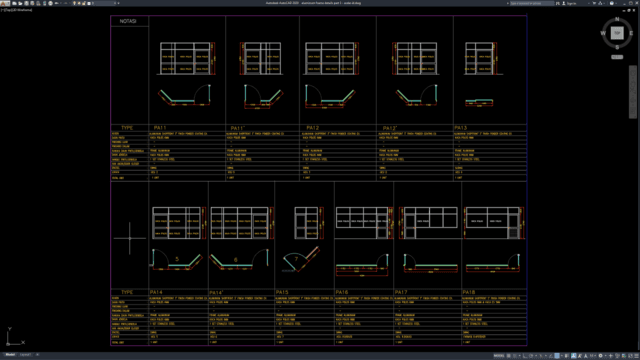Expand object snap options arrow
Viewport: 640px width, 360px height.
[x=562, y=356]
